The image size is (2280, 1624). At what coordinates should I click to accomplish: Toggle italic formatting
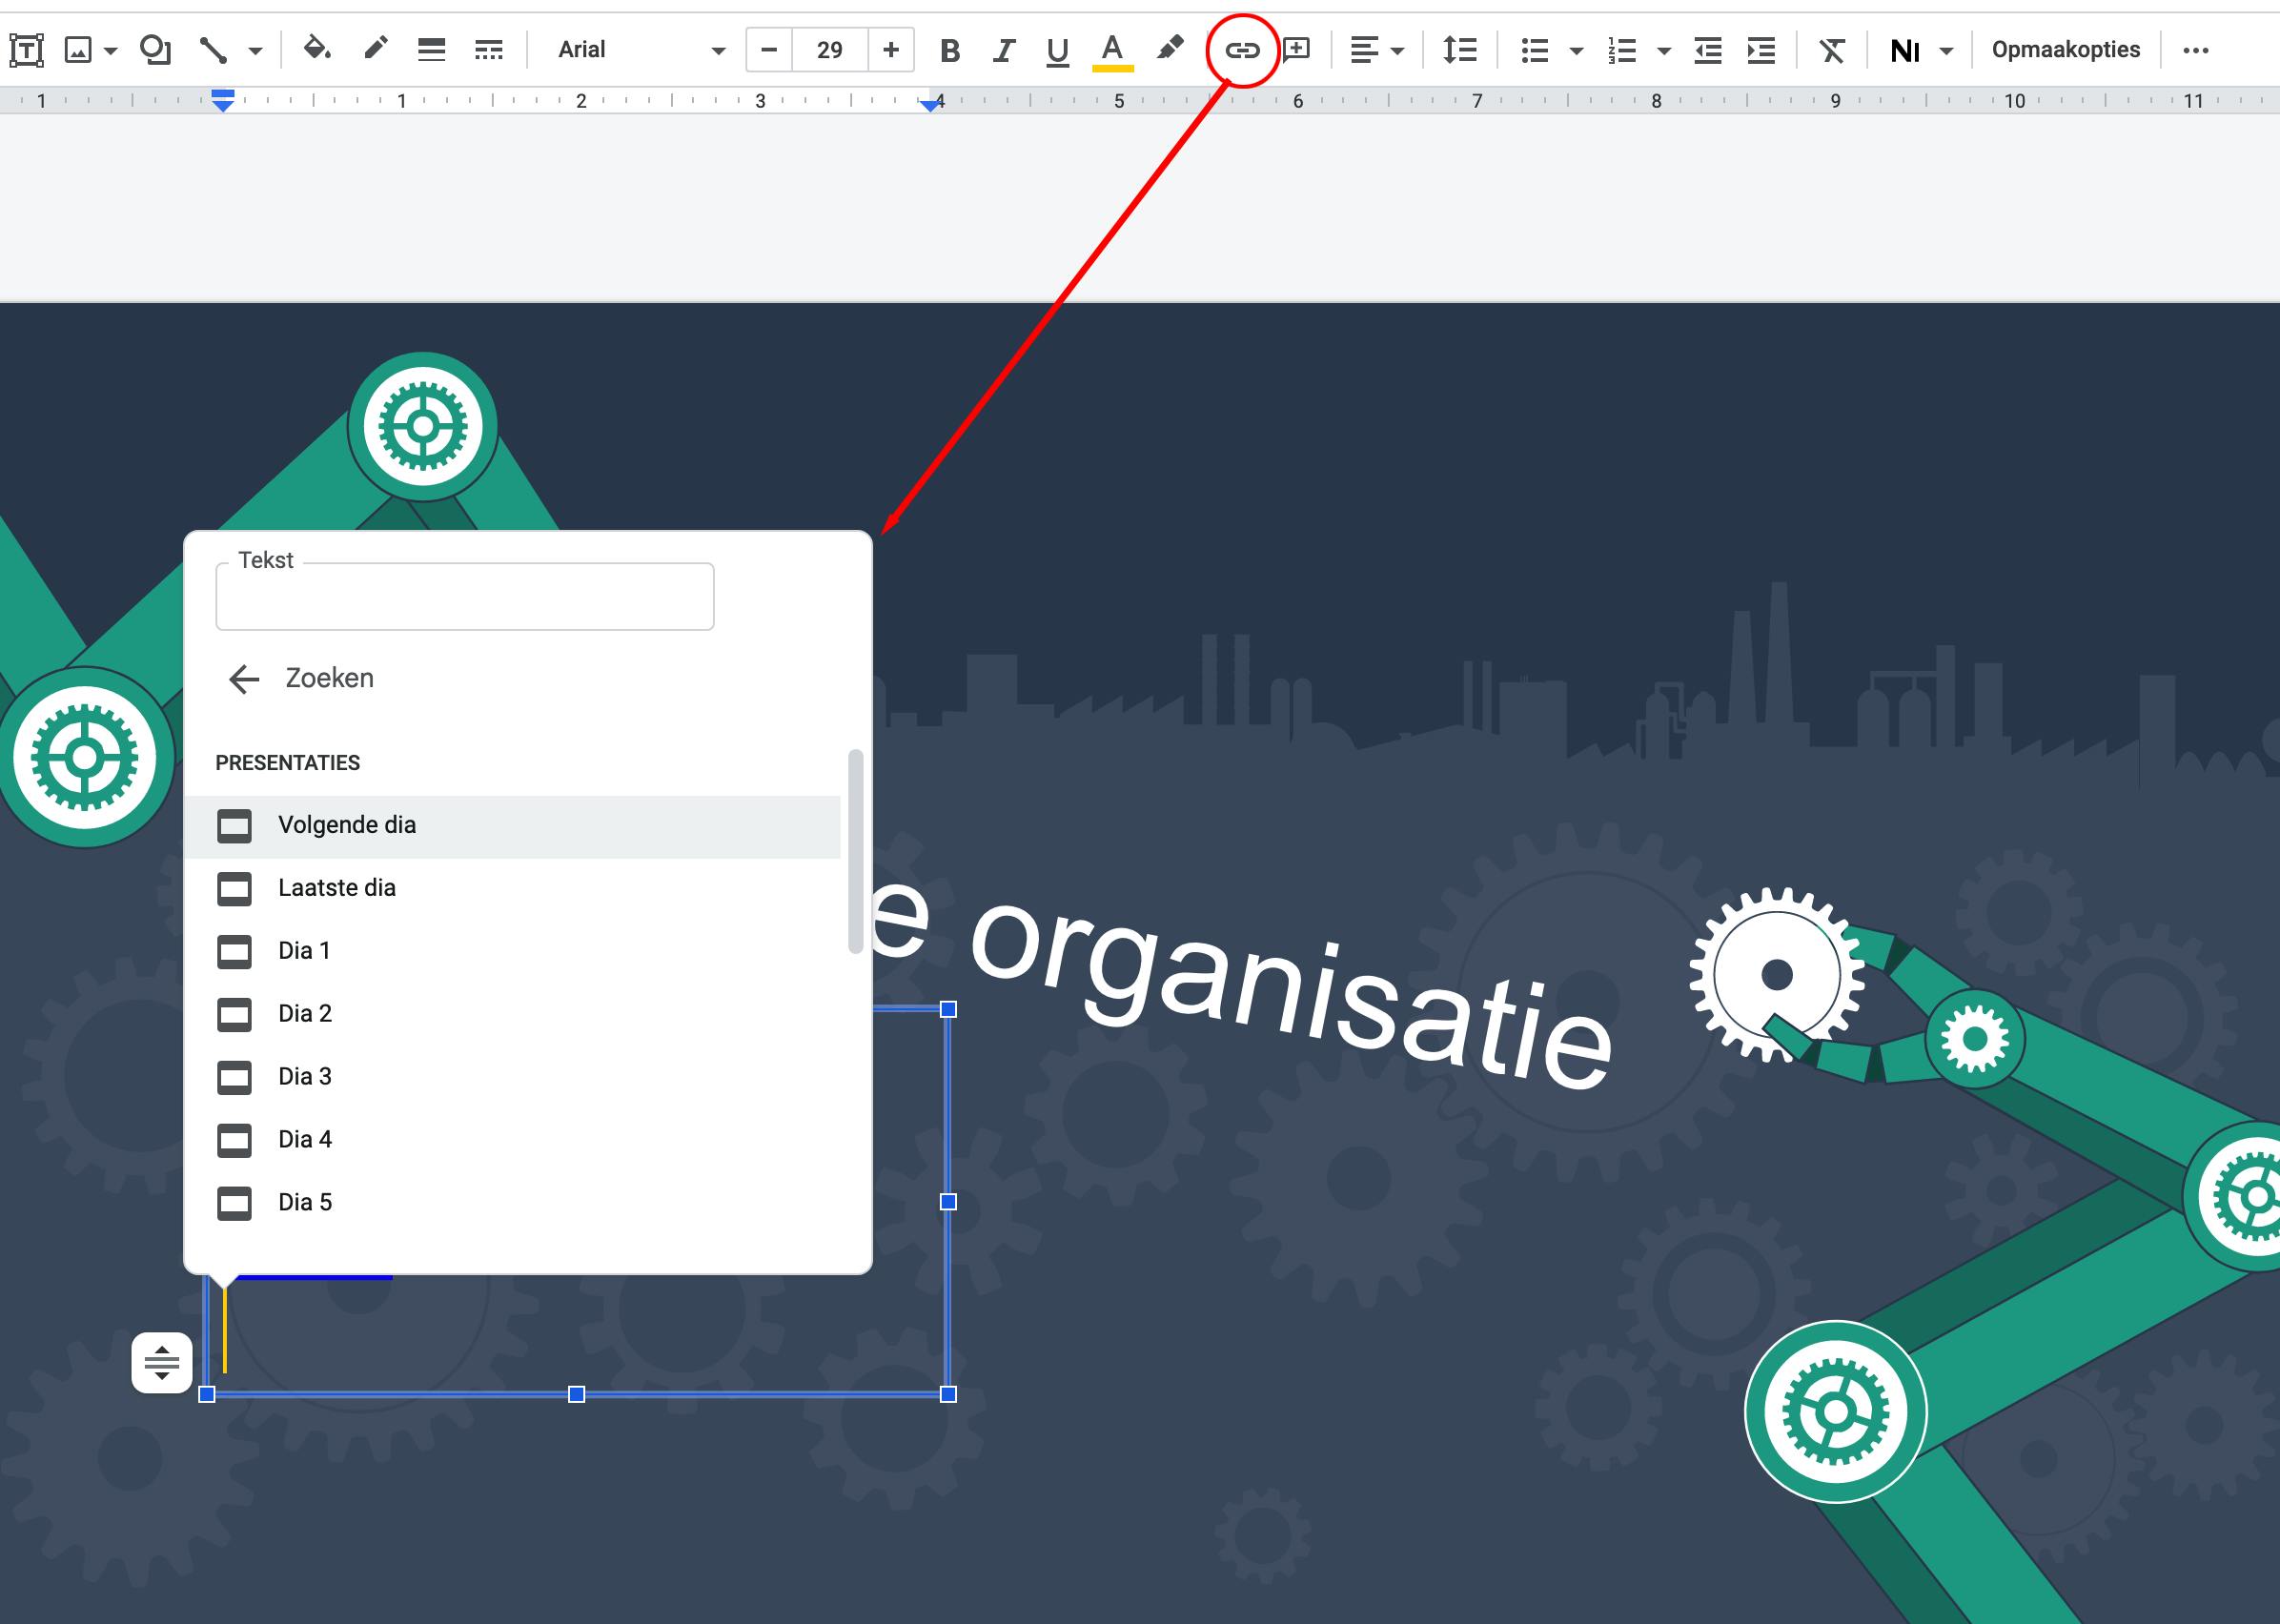[1003, 50]
